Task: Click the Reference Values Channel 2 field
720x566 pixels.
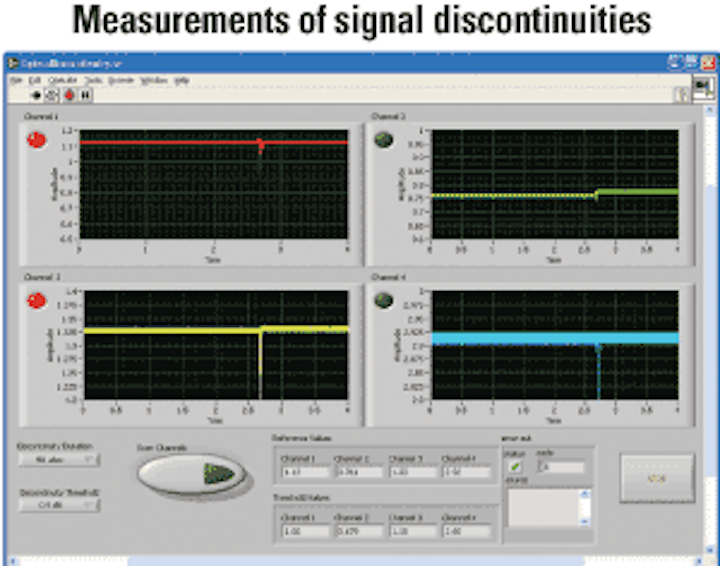Action: click(359, 471)
